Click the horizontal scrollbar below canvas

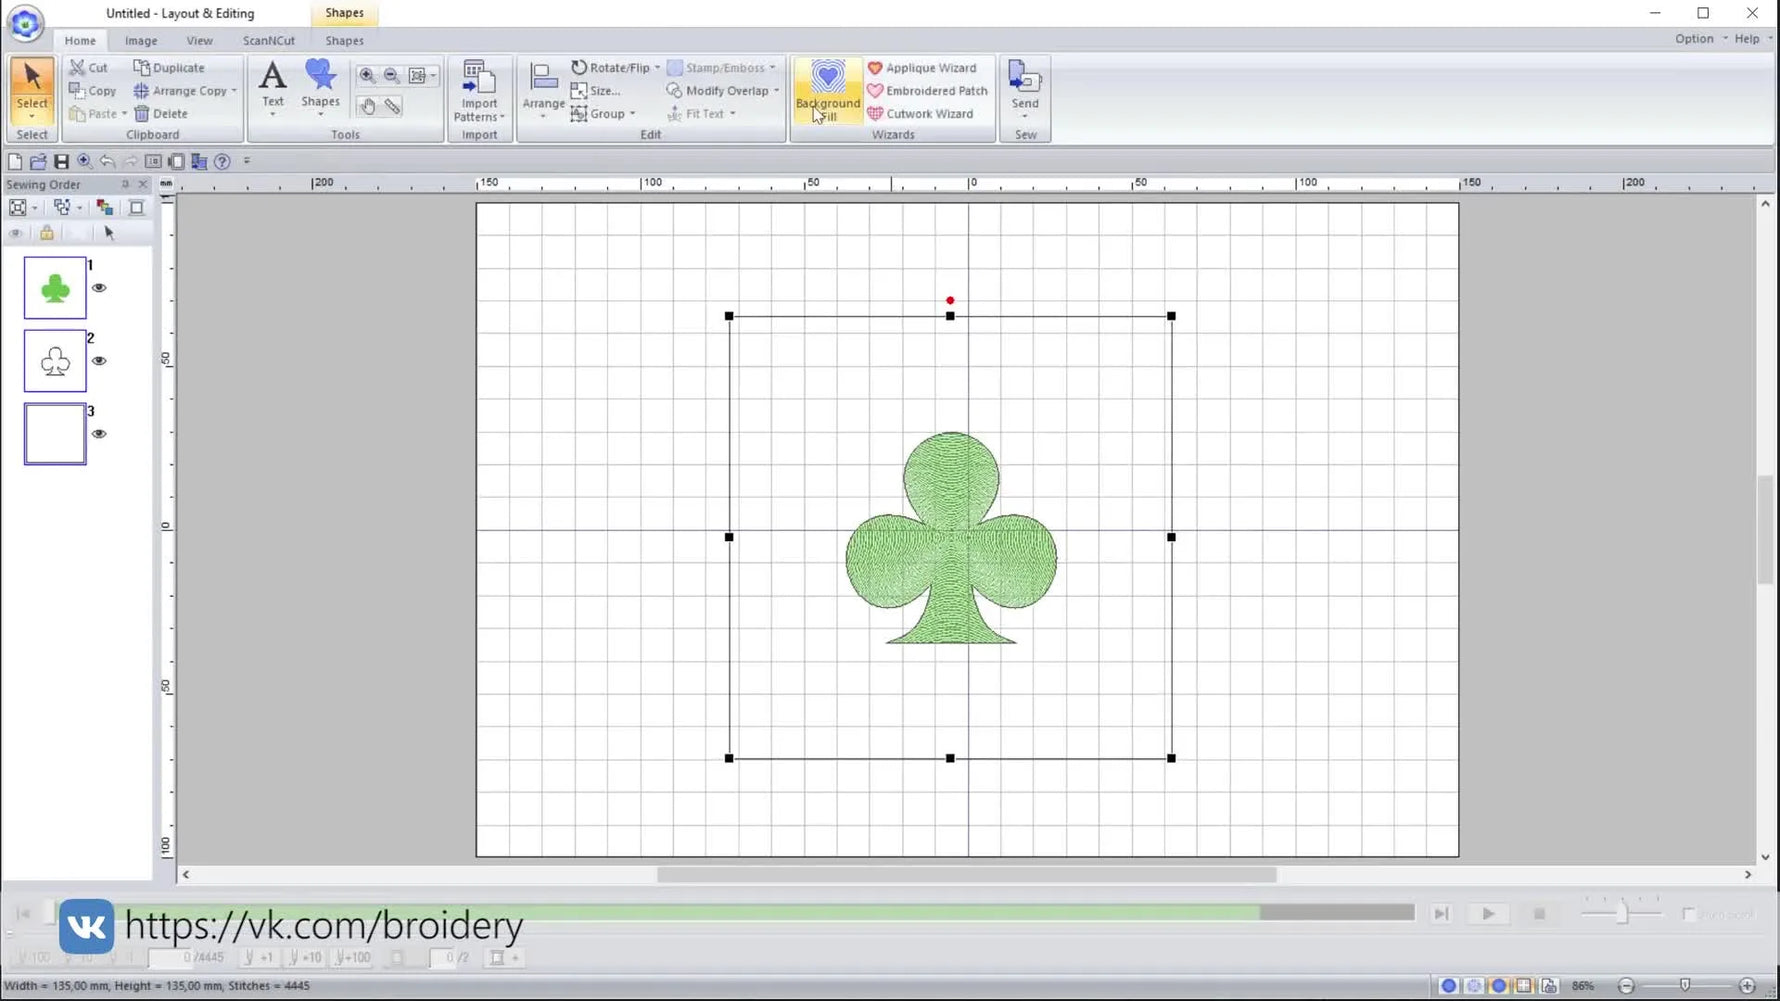coord(966,874)
